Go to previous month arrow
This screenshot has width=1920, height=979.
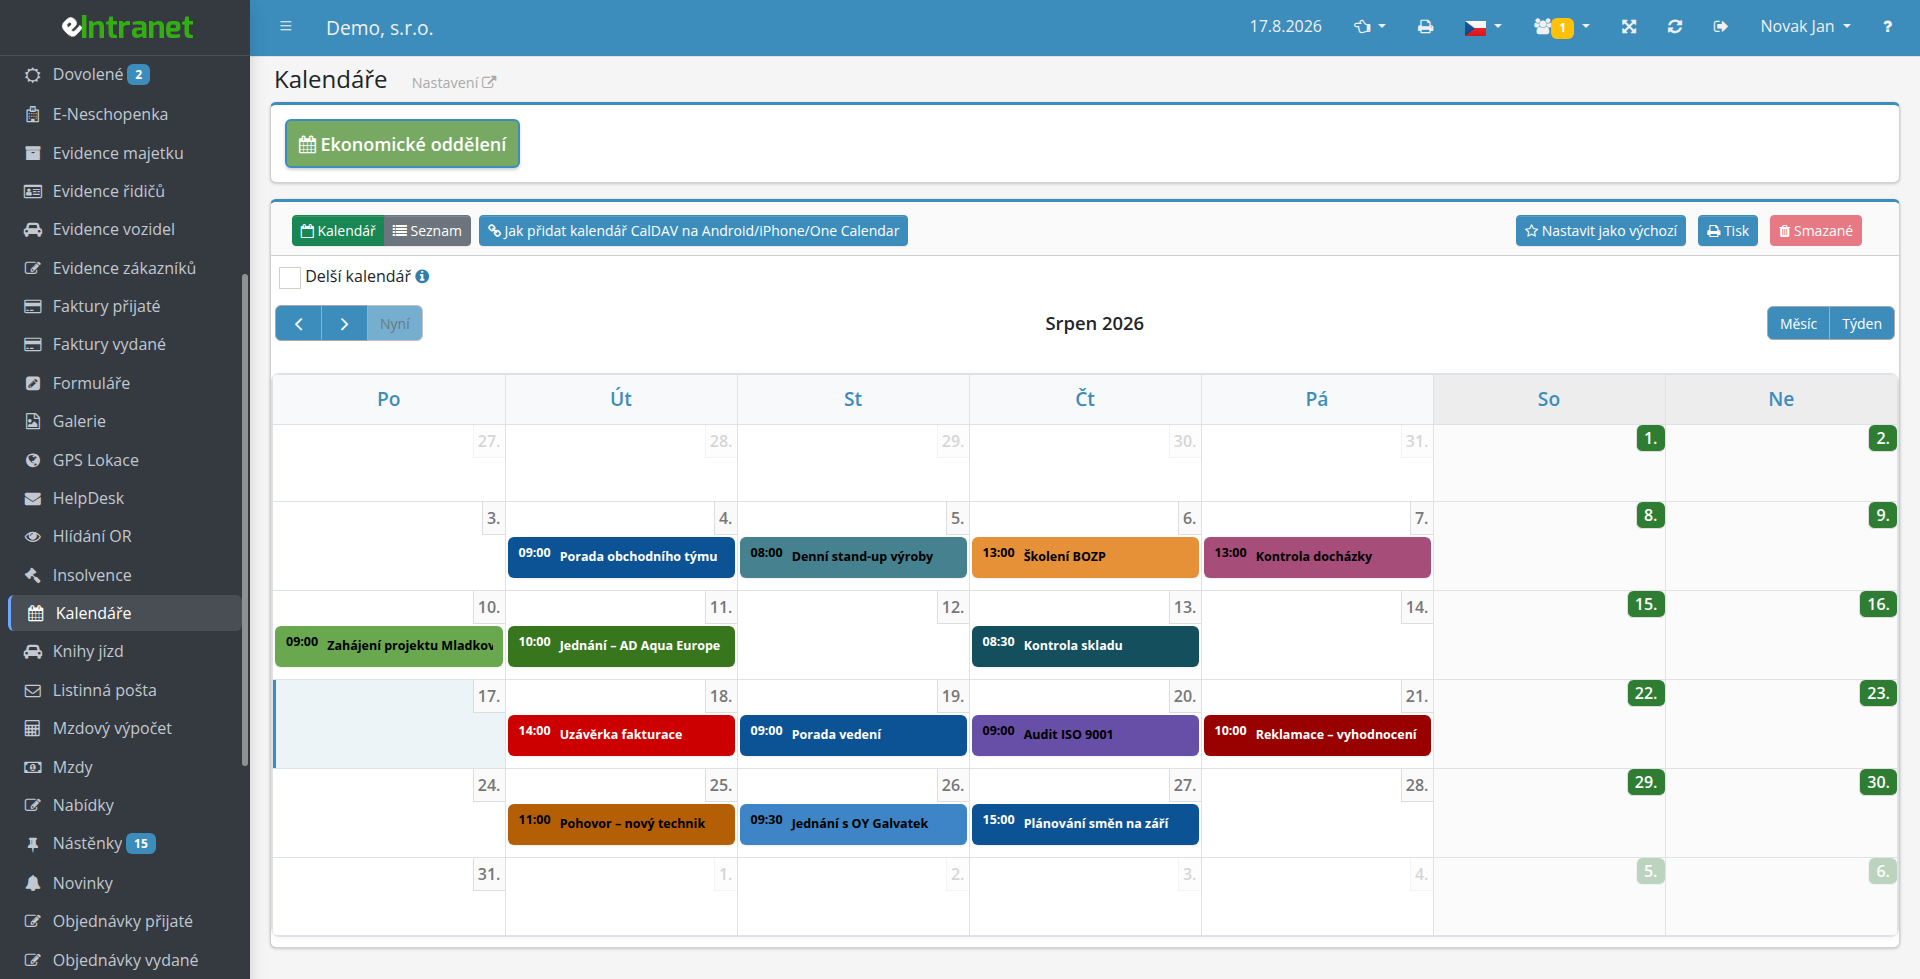pyautogui.click(x=298, y=324)
